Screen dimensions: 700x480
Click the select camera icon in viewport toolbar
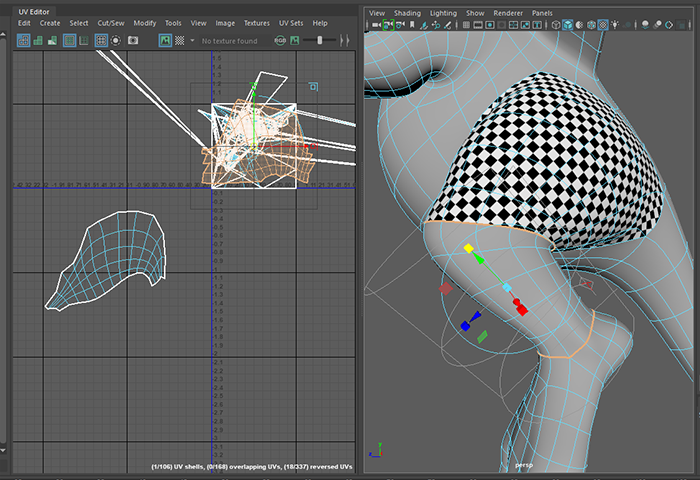[375, 26]
